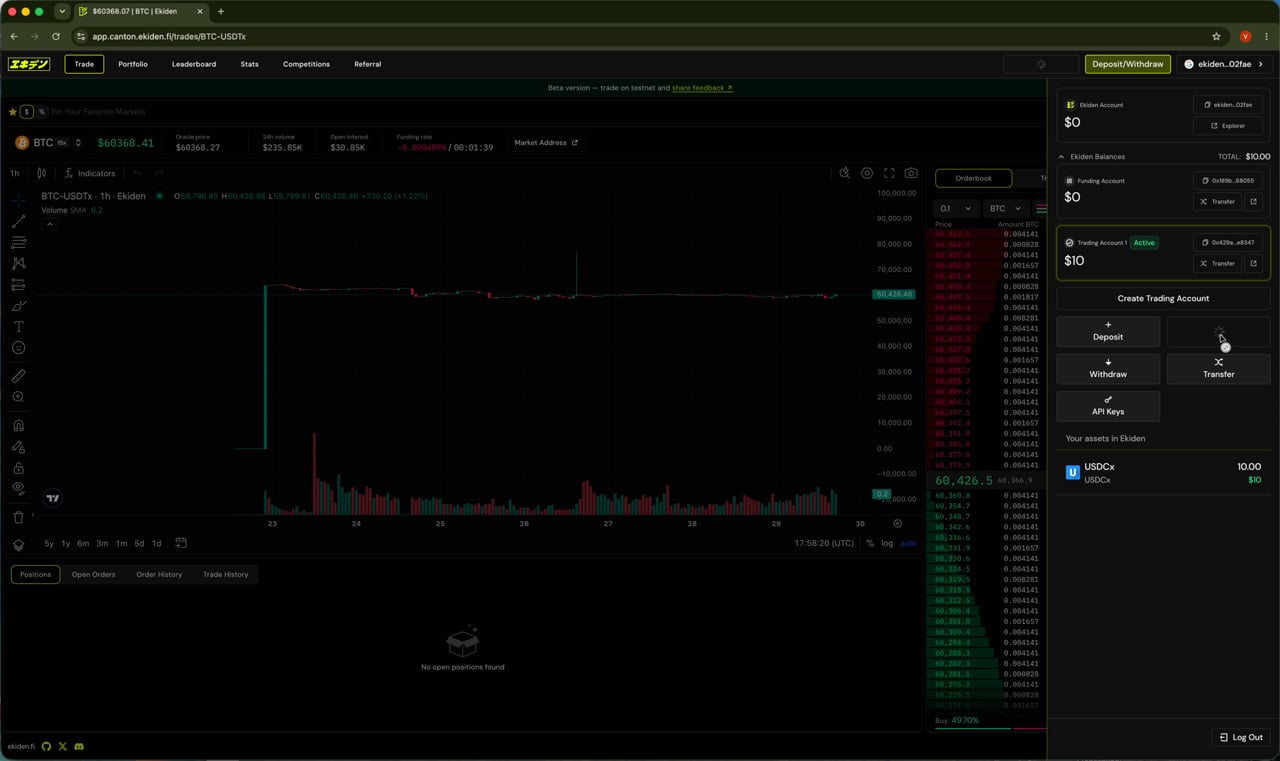
Task: Collapse the Ekiden Balances section
Action: tap(1061, 157)
